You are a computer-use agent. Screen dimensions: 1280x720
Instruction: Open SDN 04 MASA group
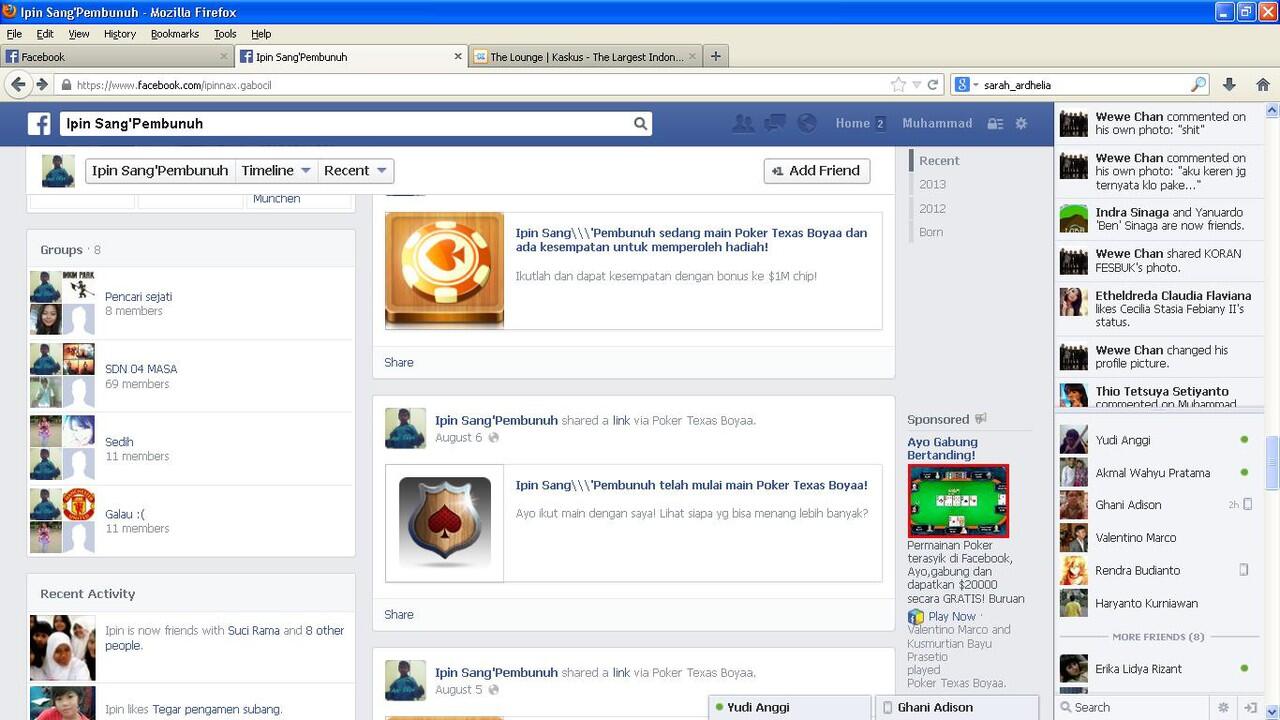[x=141, y=369]
